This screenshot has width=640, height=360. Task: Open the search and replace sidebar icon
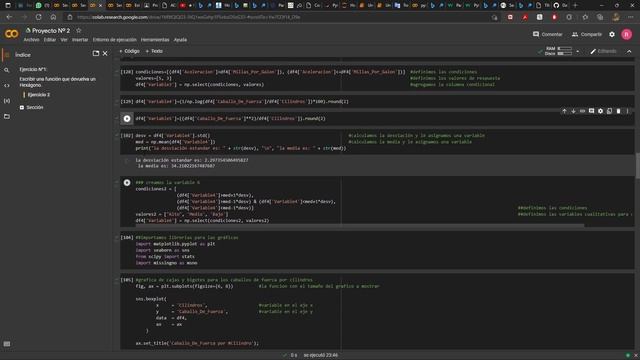coord(7,70)
